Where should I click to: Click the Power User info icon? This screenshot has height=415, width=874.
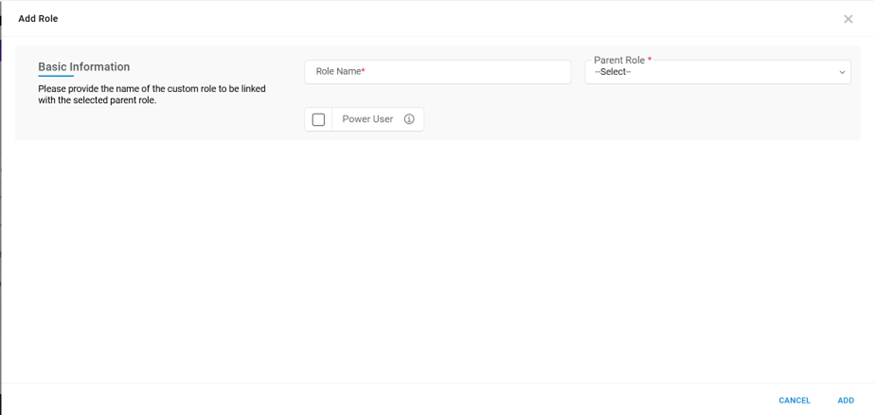click(x=409, y=119)
